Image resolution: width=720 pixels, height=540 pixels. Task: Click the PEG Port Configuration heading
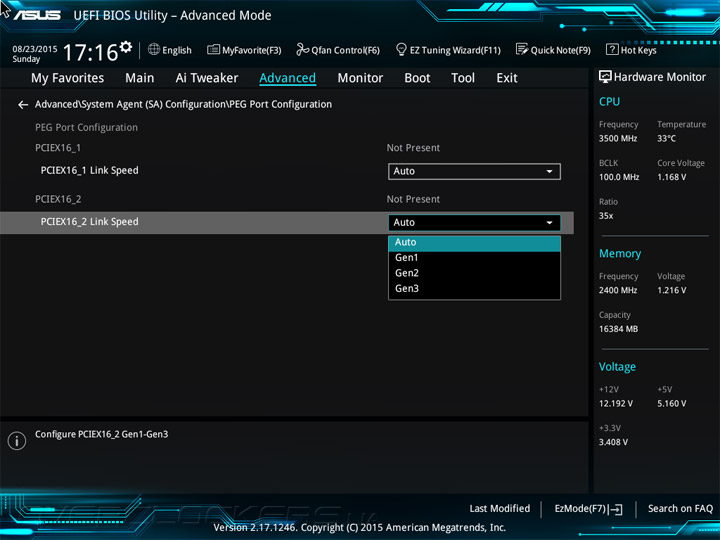[x=86, y=128]
